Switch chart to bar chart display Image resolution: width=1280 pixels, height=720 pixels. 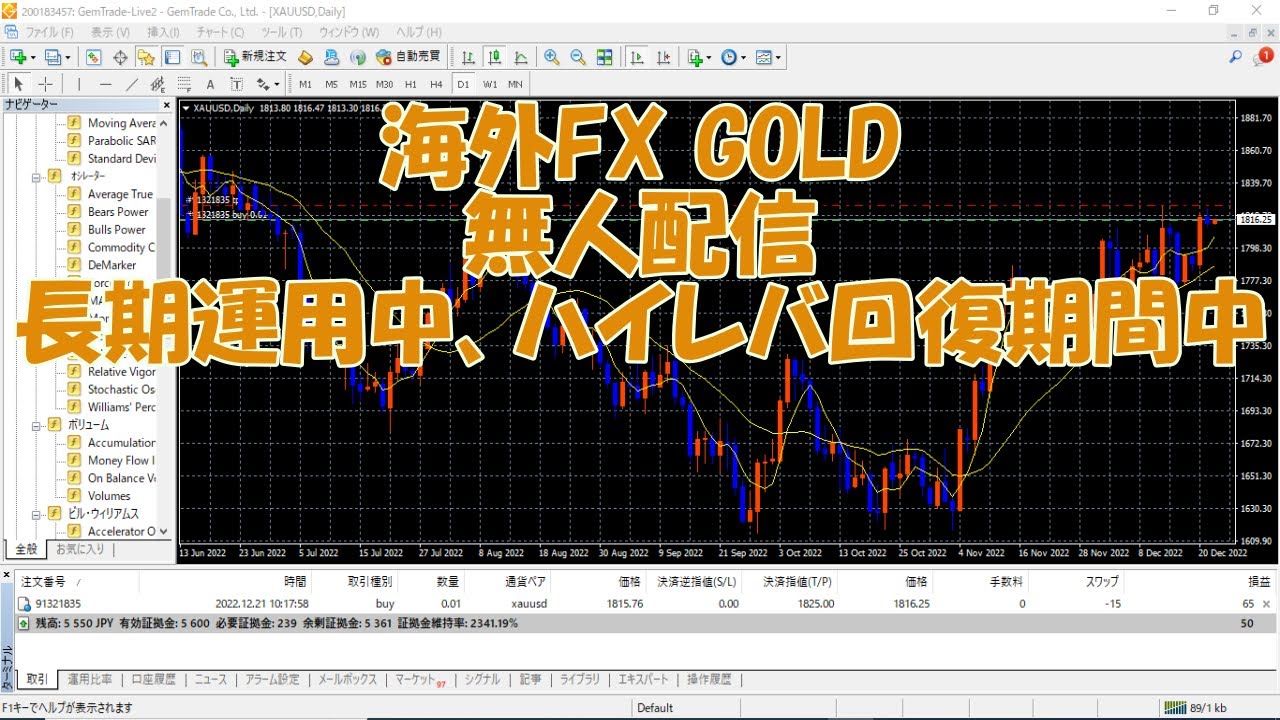tap(468, 57)
